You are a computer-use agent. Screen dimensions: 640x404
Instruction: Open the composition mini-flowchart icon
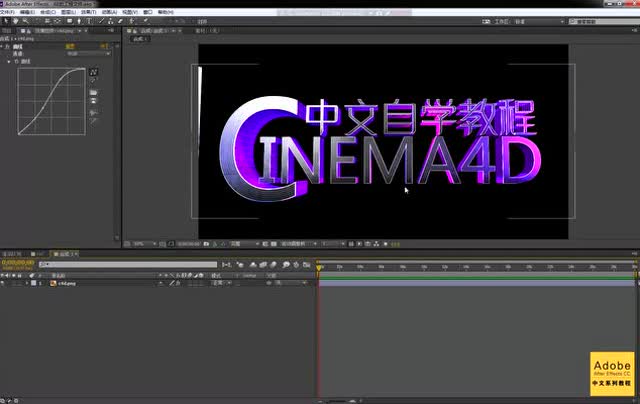point(227,265)
